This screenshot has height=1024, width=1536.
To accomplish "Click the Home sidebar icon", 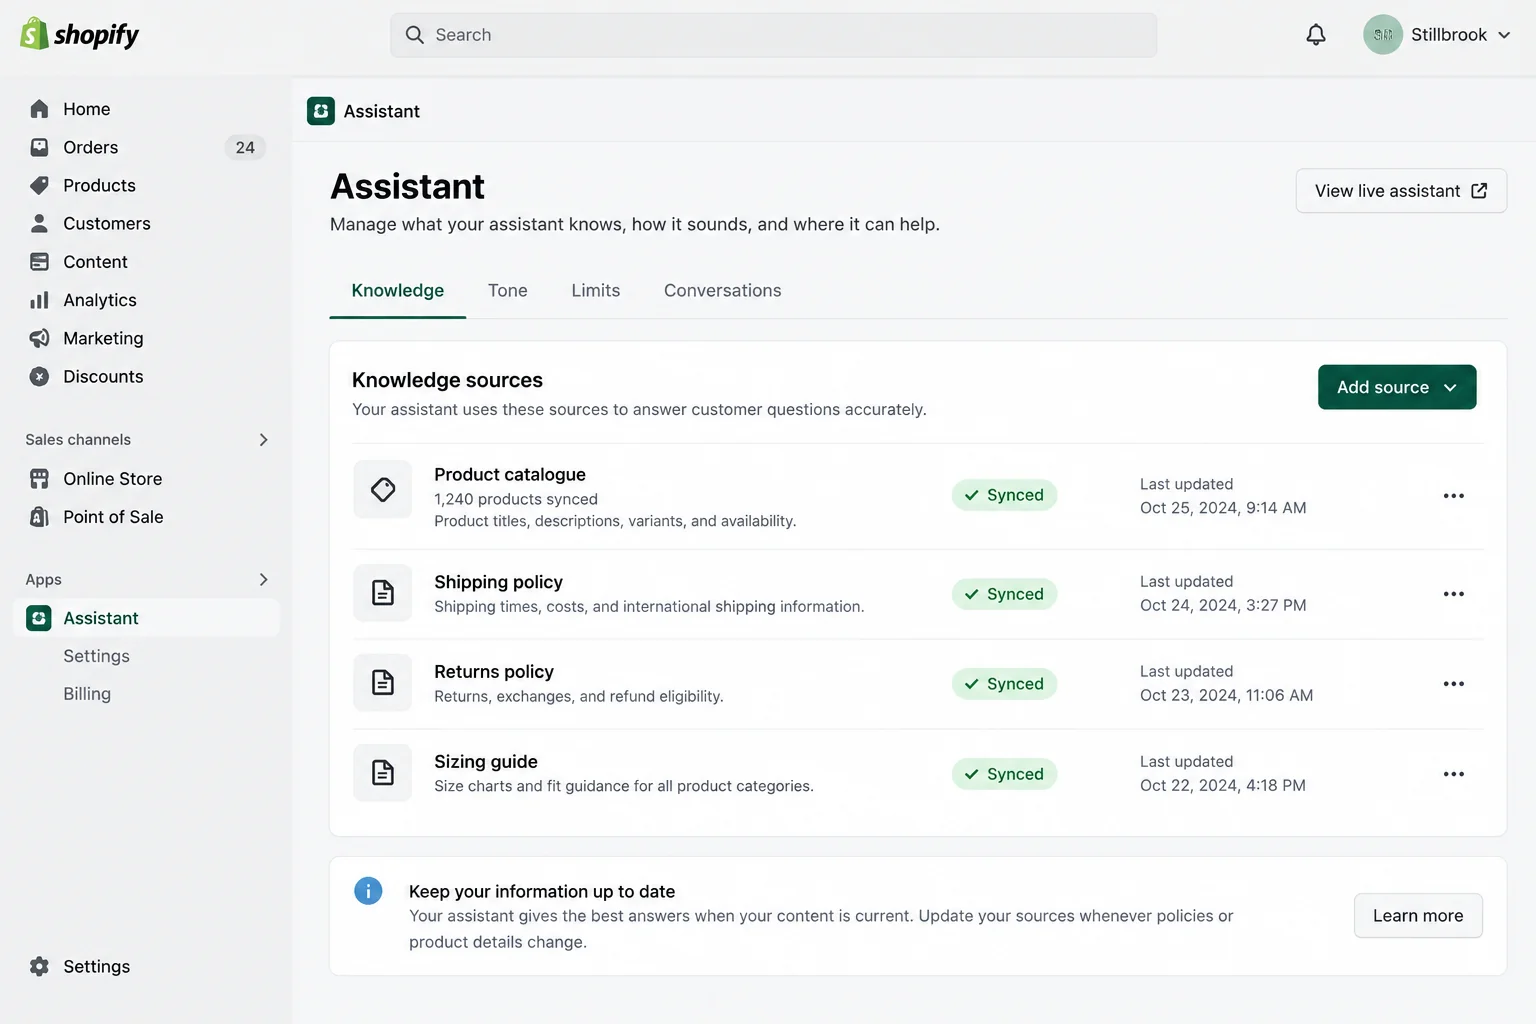I will tap(39, 109).
